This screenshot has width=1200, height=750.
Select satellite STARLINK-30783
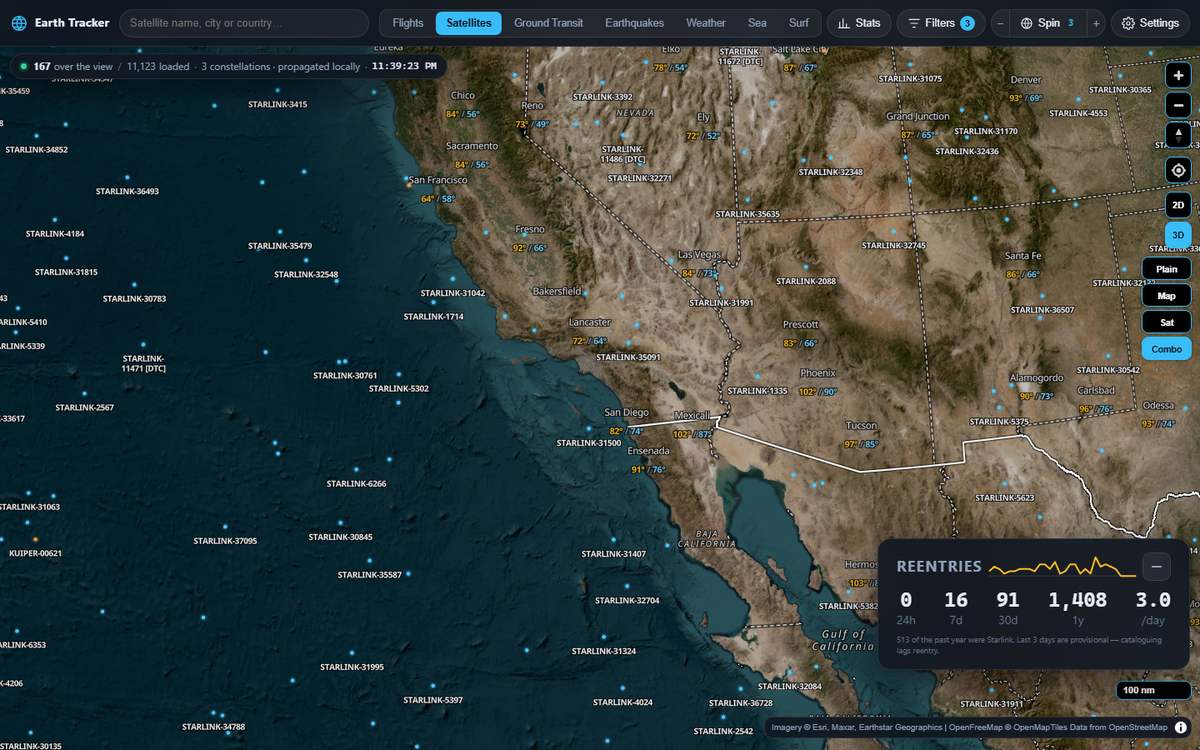point(134,299)
